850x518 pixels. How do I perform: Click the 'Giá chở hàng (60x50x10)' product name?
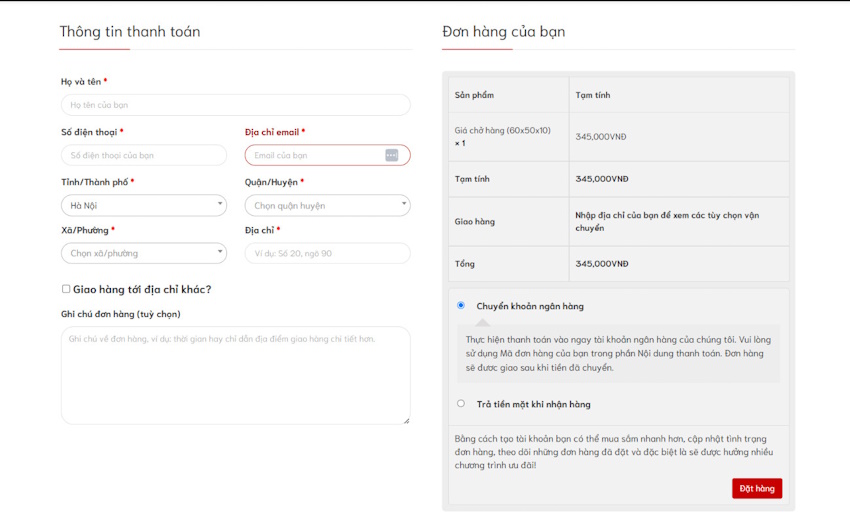pyautogui.click(x=502, y=130)
